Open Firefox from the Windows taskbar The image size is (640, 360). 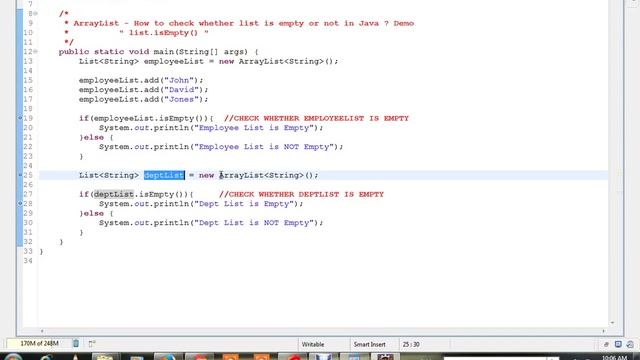(x=167, y=357)
